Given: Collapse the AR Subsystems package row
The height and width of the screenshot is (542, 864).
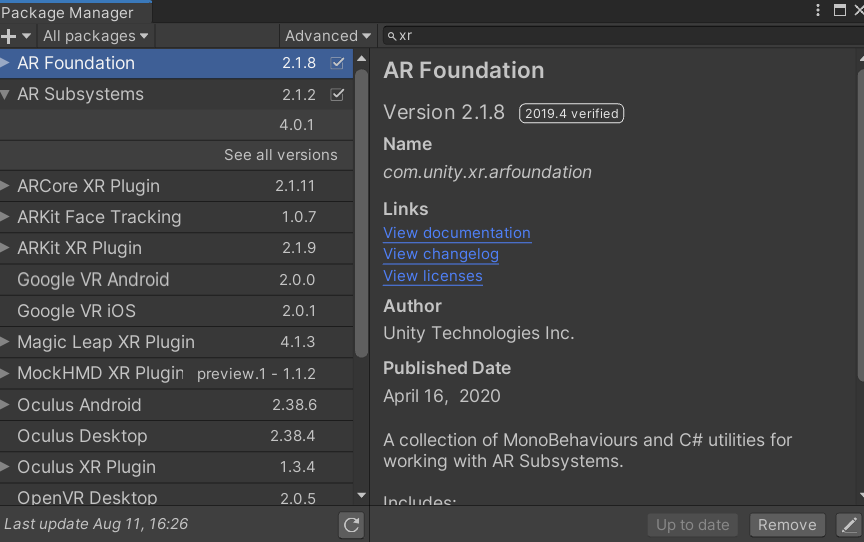Looking at the screenshot, I should (x=5, y=94).
